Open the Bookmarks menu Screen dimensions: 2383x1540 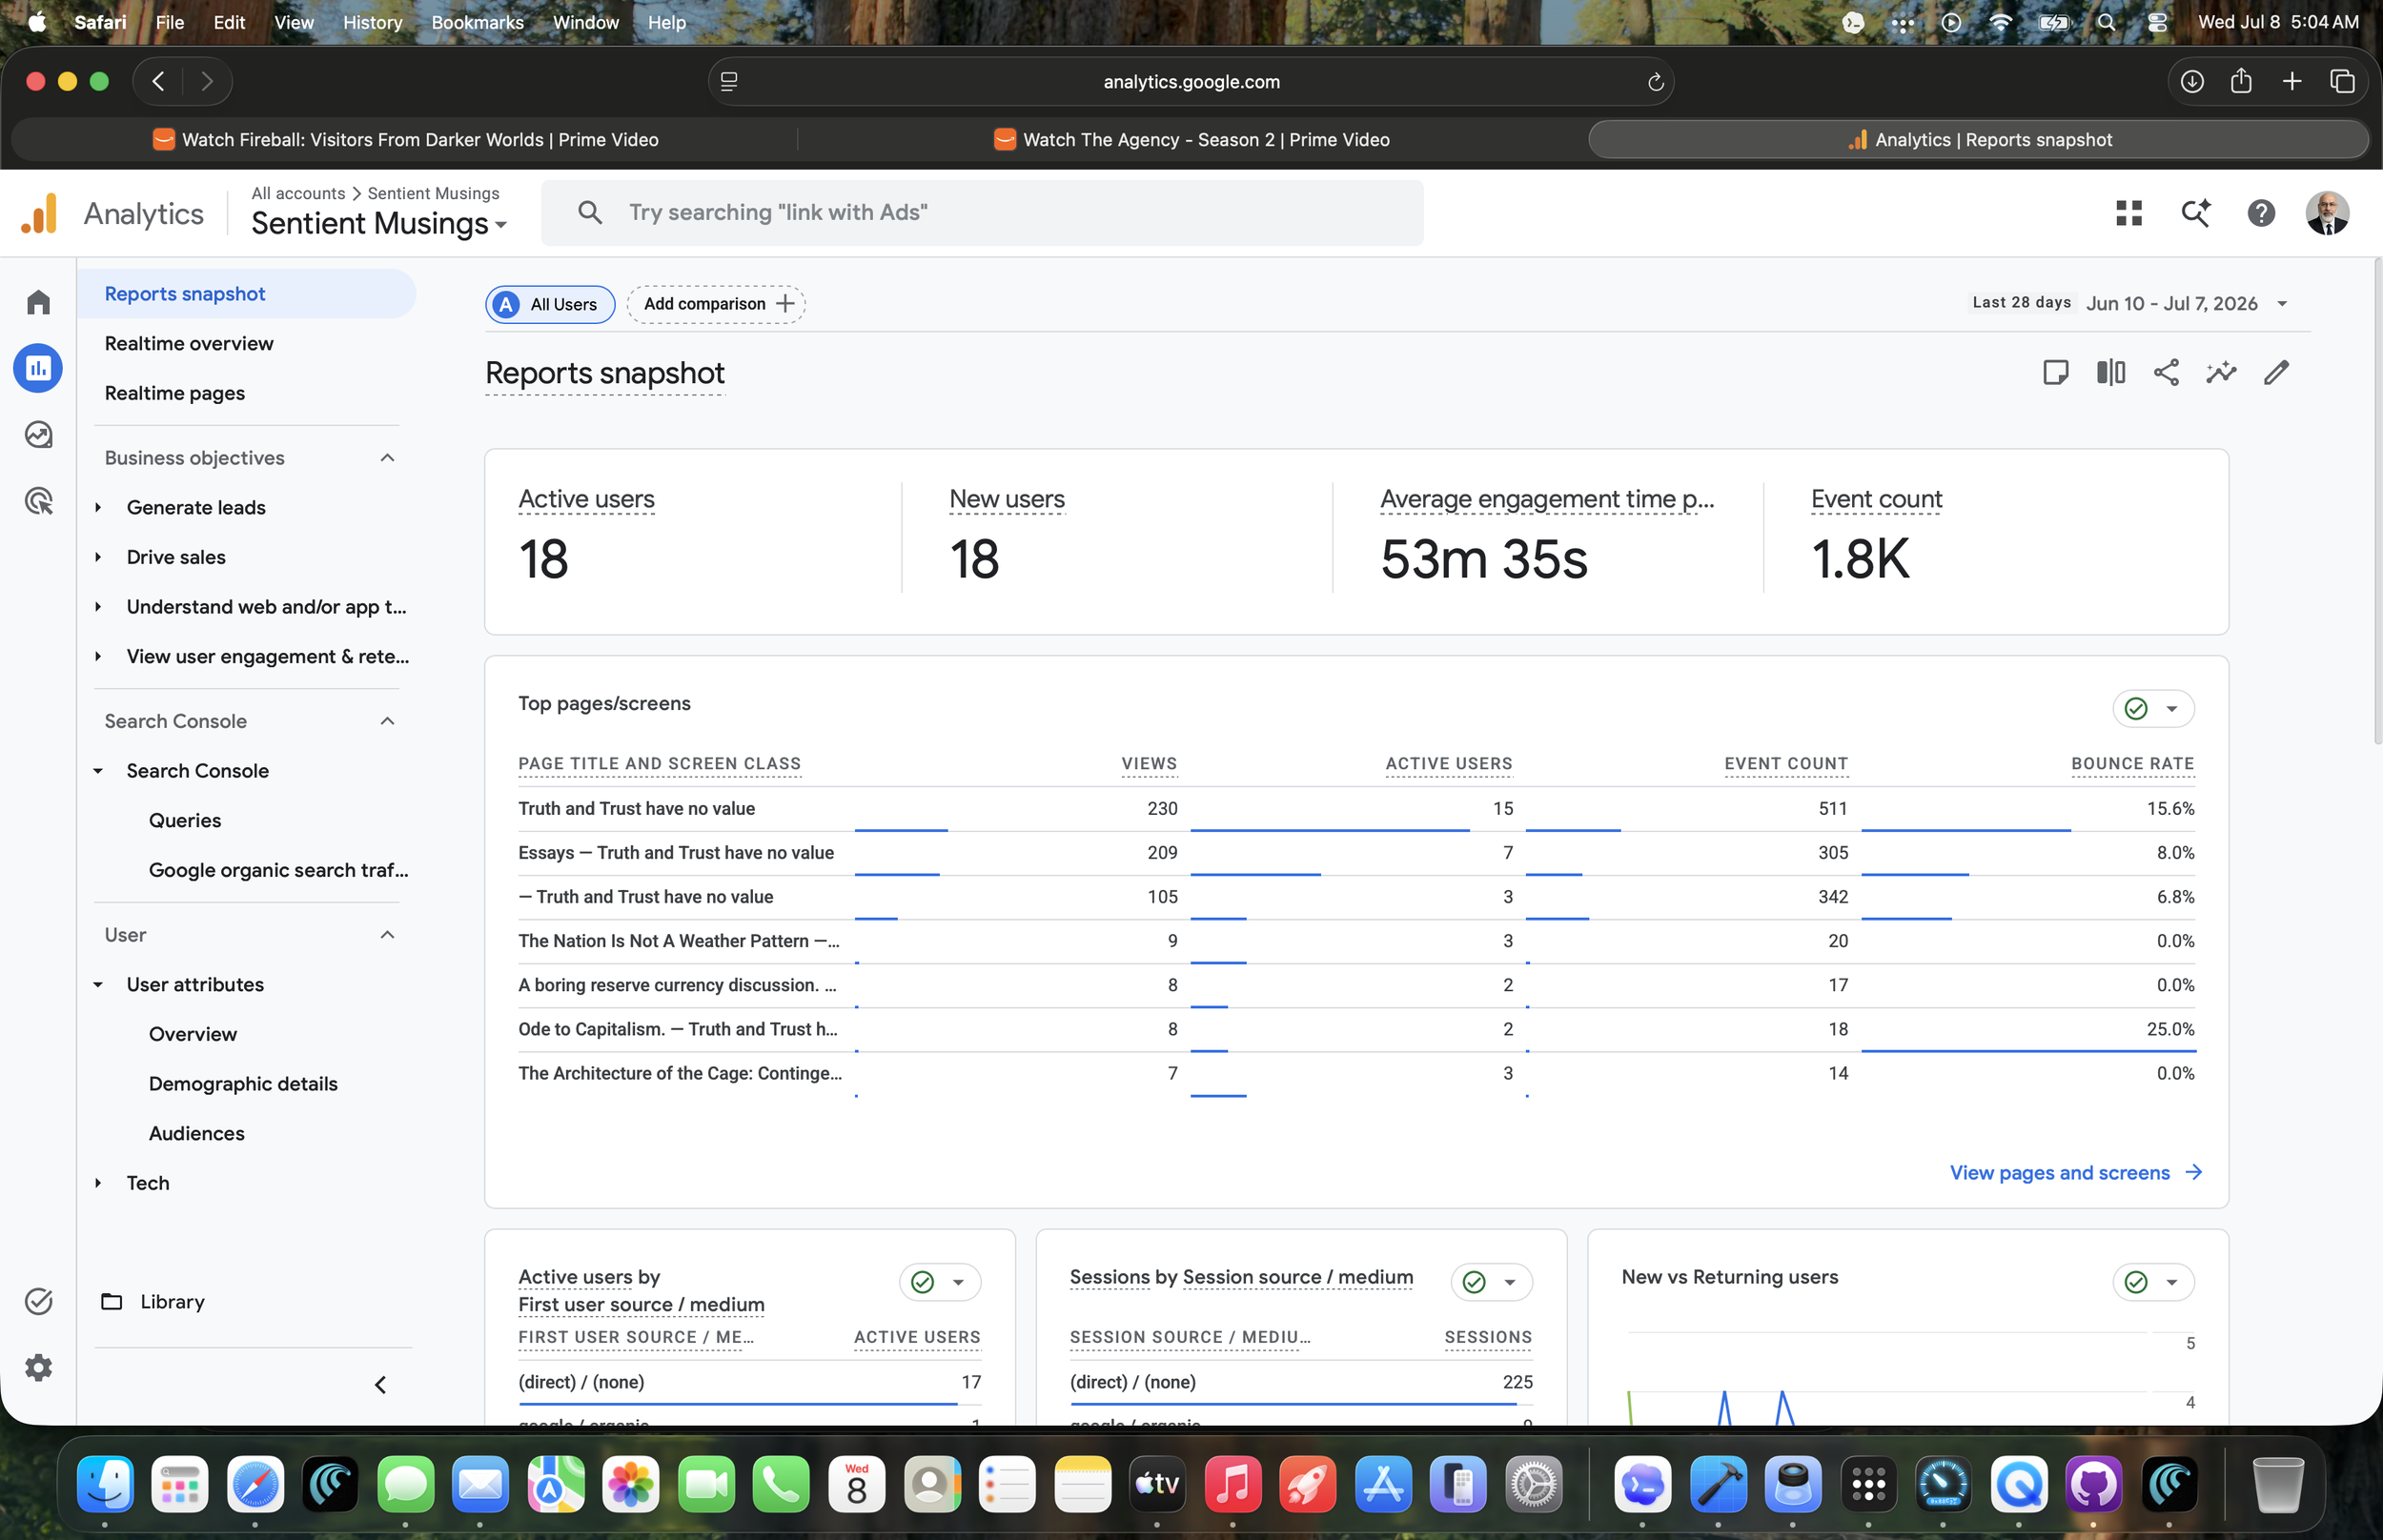point(477,22)
